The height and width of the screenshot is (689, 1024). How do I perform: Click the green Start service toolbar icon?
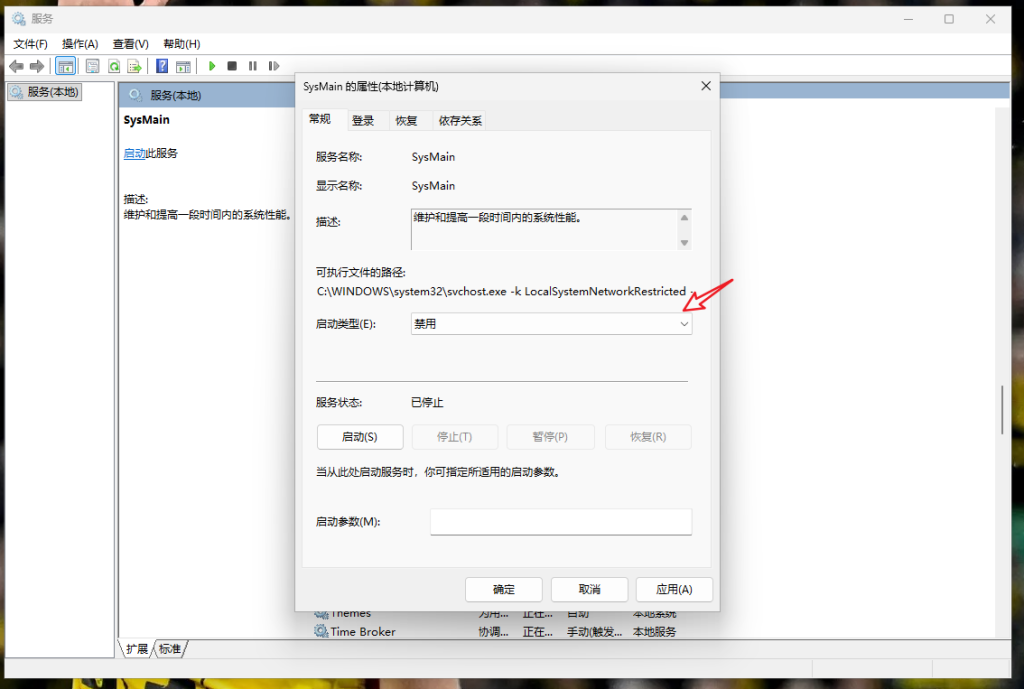(x=212, y=66)
